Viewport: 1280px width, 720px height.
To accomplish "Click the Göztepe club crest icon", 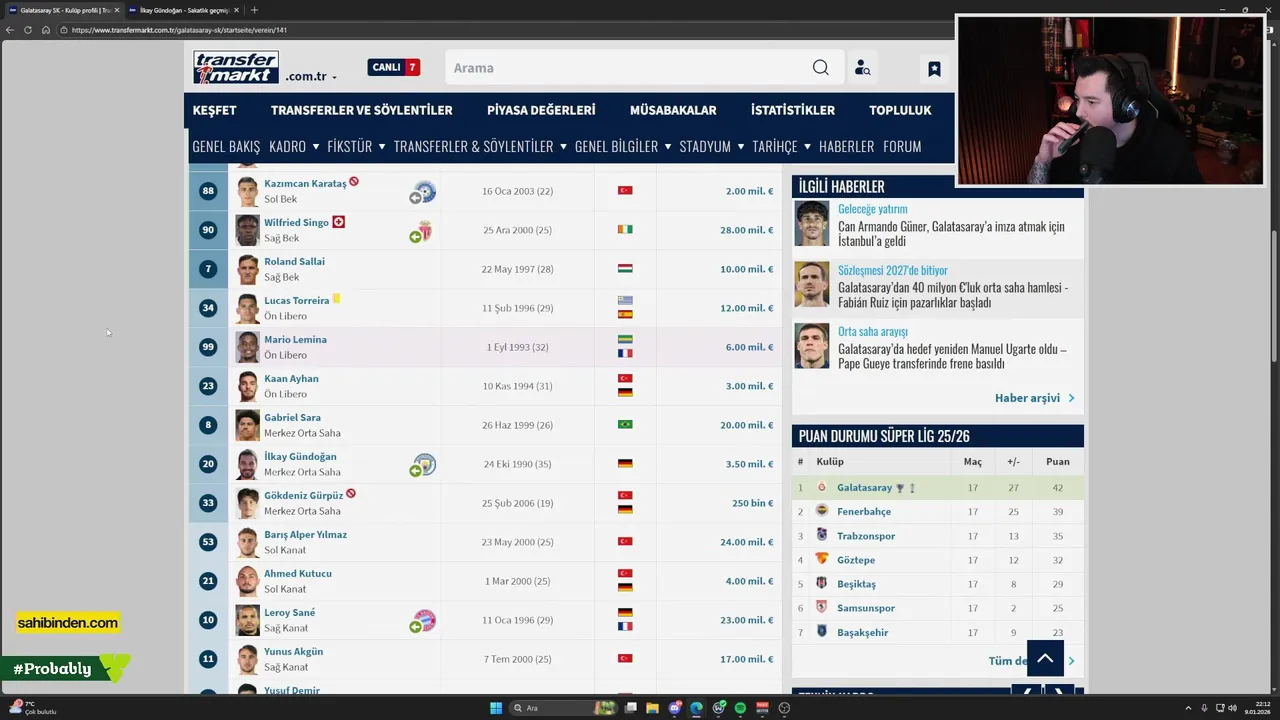I will (x=822, y=559).
